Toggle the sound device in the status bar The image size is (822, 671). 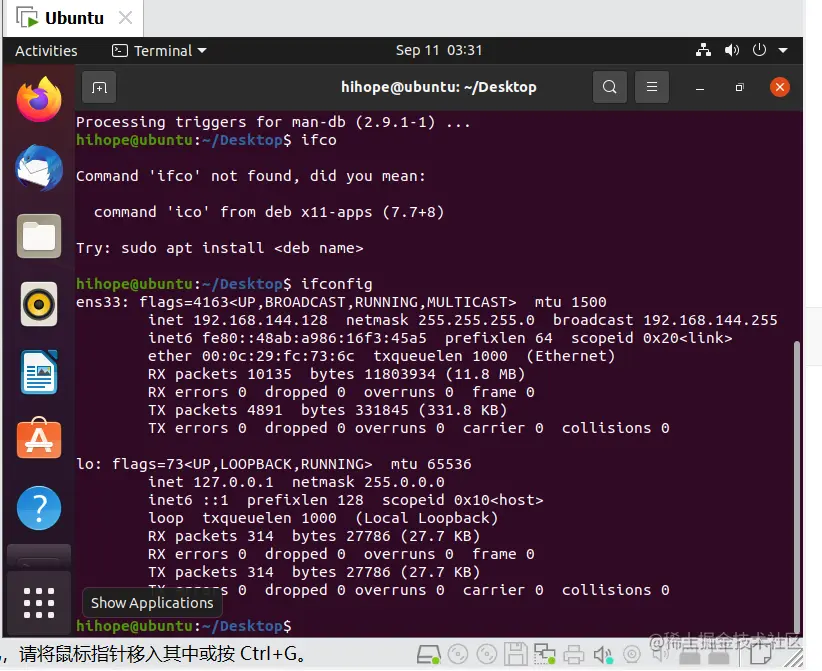(x=602, y=655)
